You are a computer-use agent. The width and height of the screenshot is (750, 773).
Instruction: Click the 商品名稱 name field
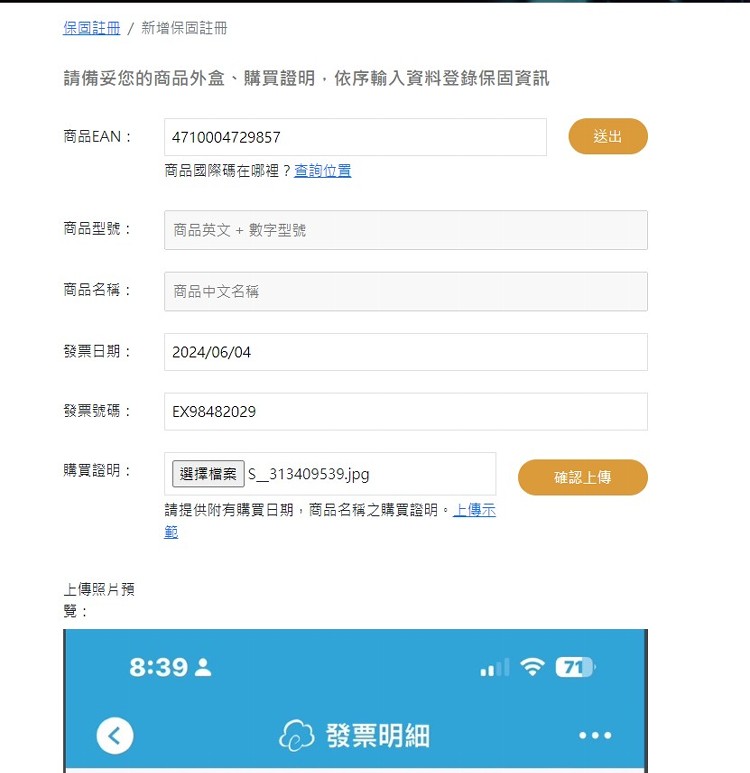[x=406, y=291]
